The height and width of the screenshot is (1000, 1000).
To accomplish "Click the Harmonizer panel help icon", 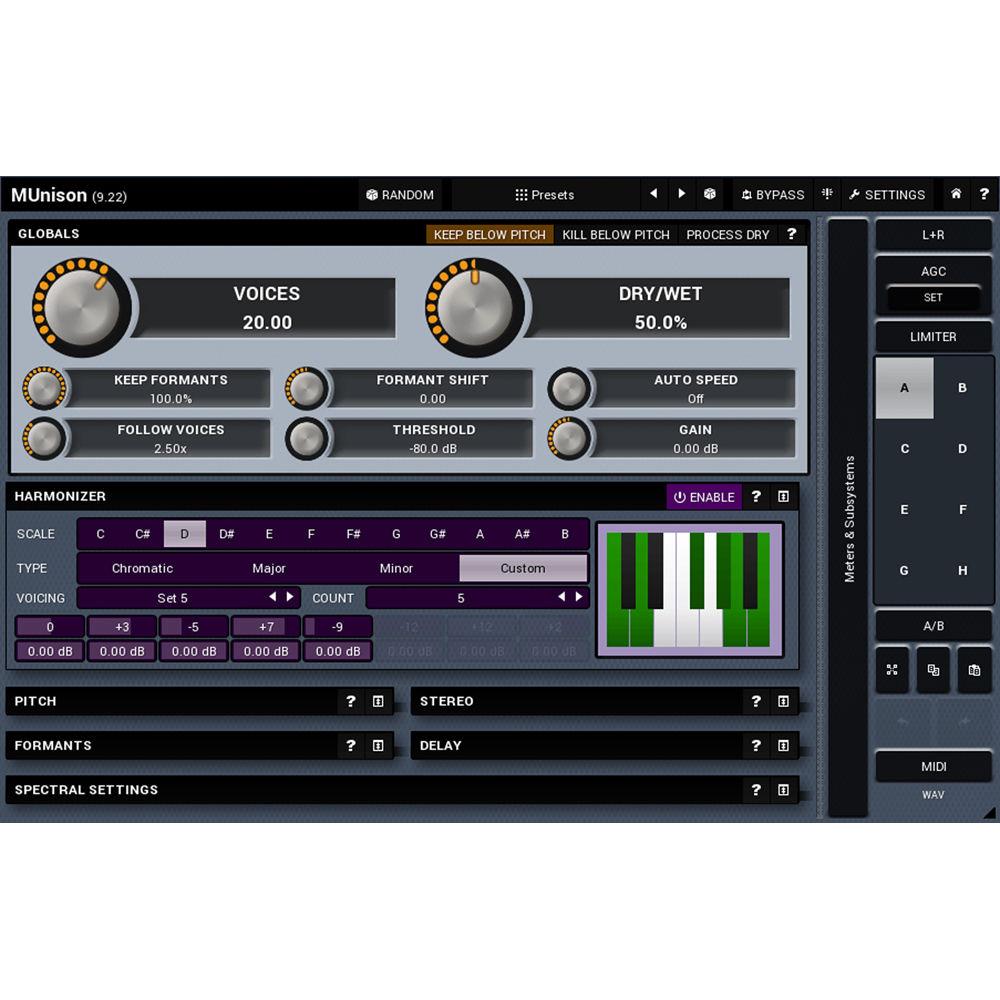I will 757,497.
